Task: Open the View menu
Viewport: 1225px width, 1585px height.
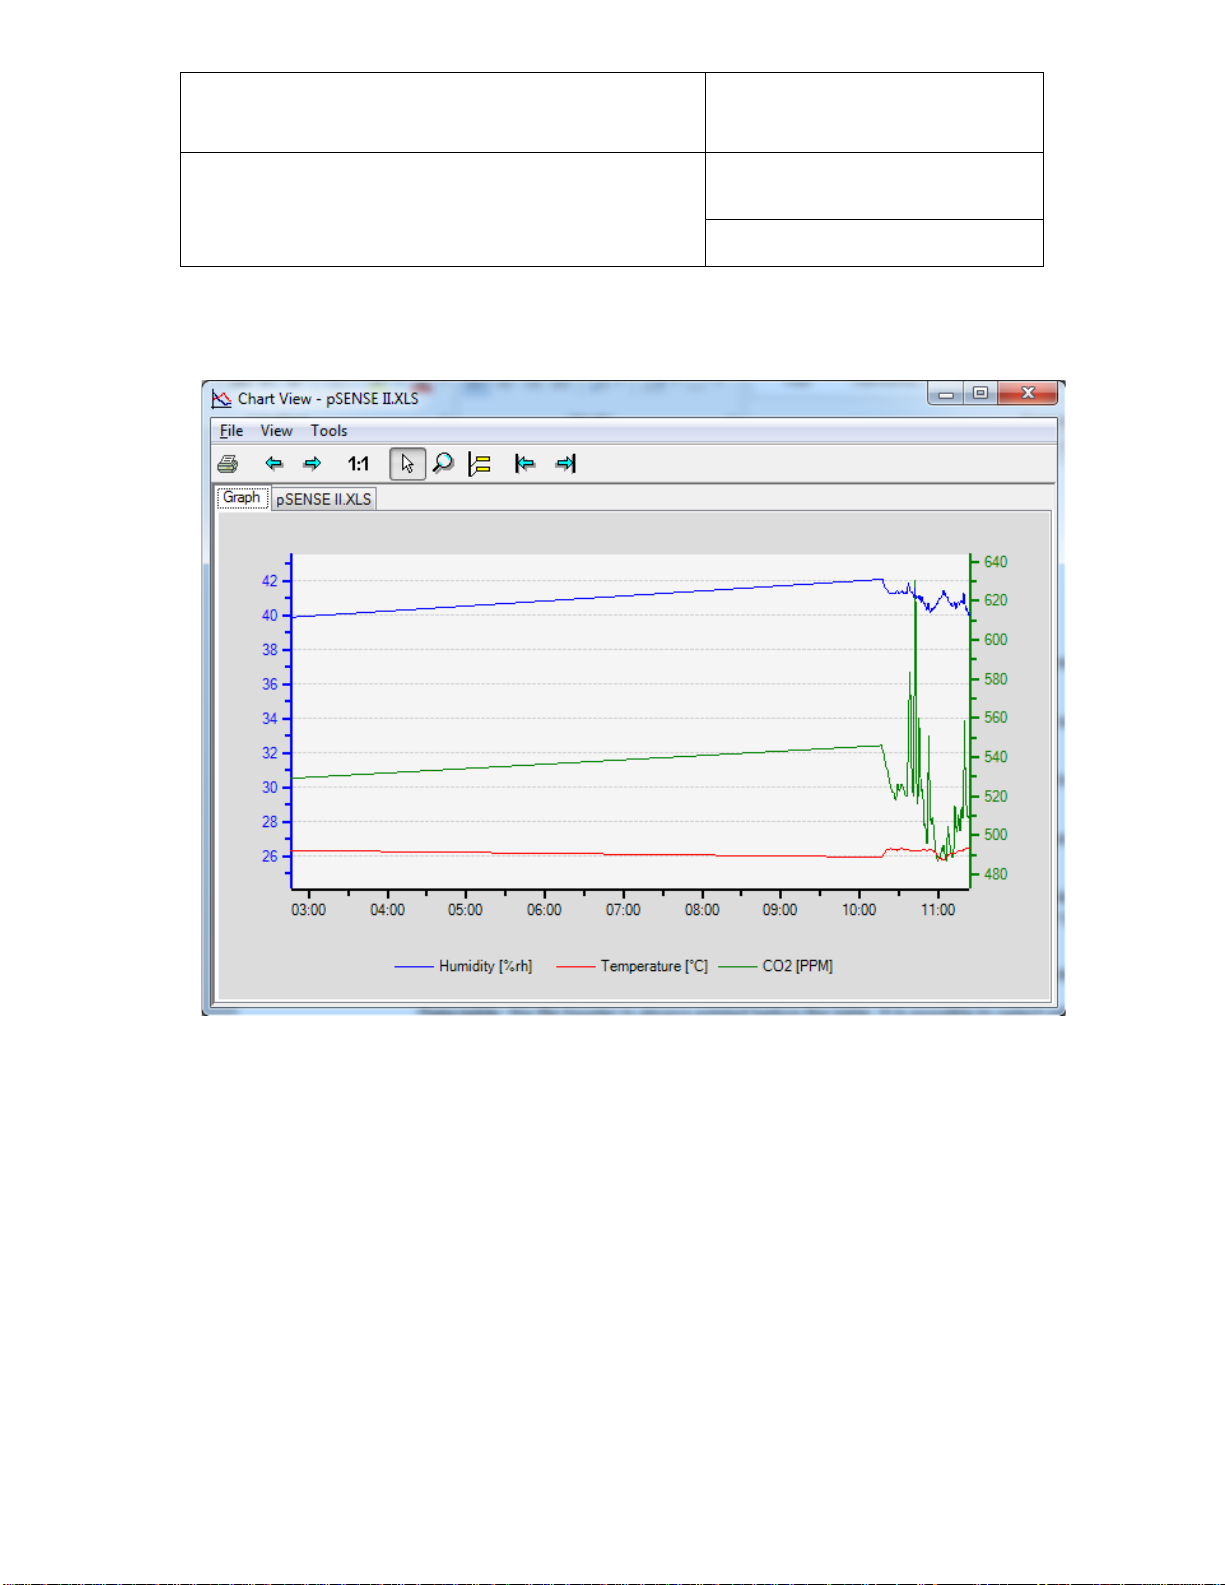Action: tap(277, 431)
